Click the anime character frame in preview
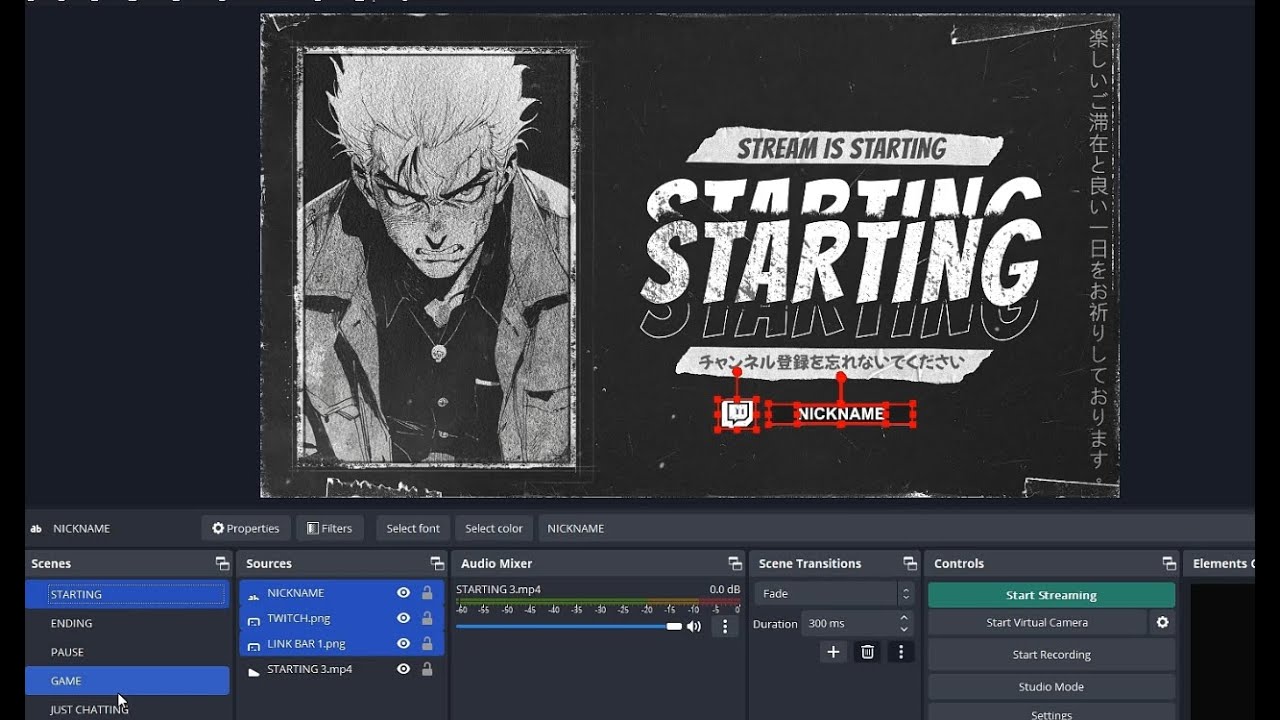1280x720 pixels. tap(438, 258)
